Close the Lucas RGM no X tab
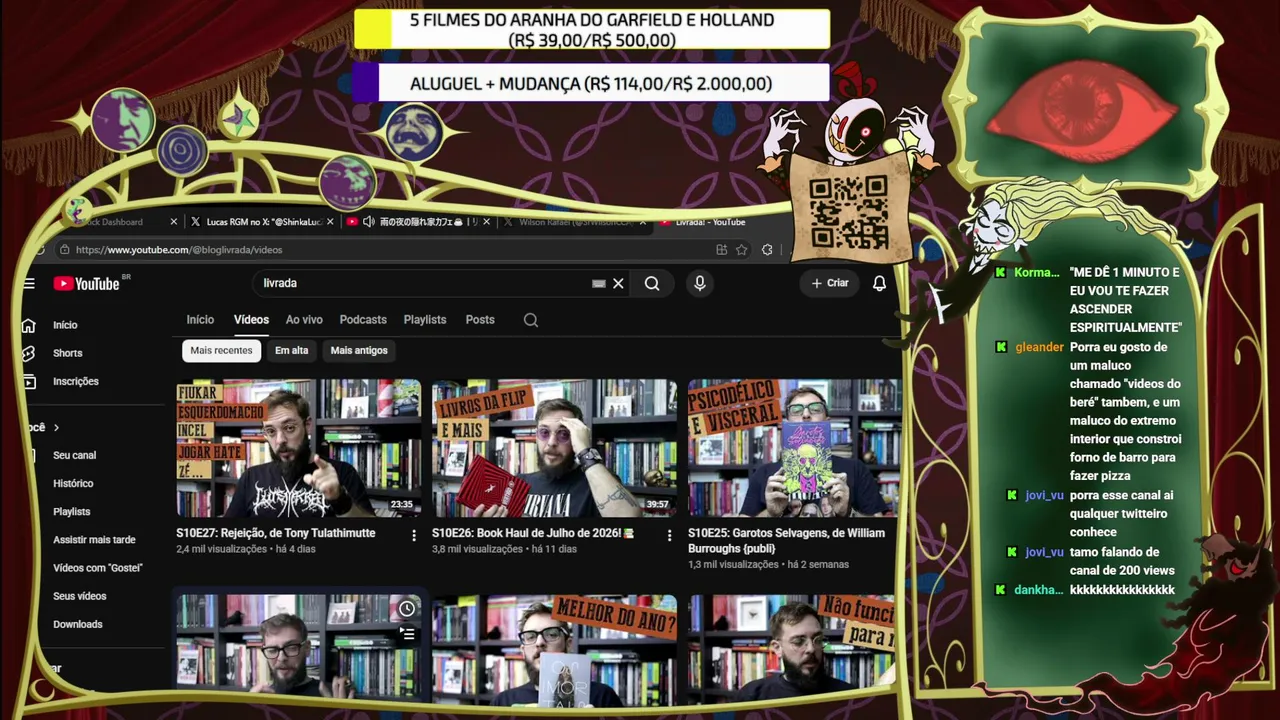1280x720 pixels. [x=330, y=222]
